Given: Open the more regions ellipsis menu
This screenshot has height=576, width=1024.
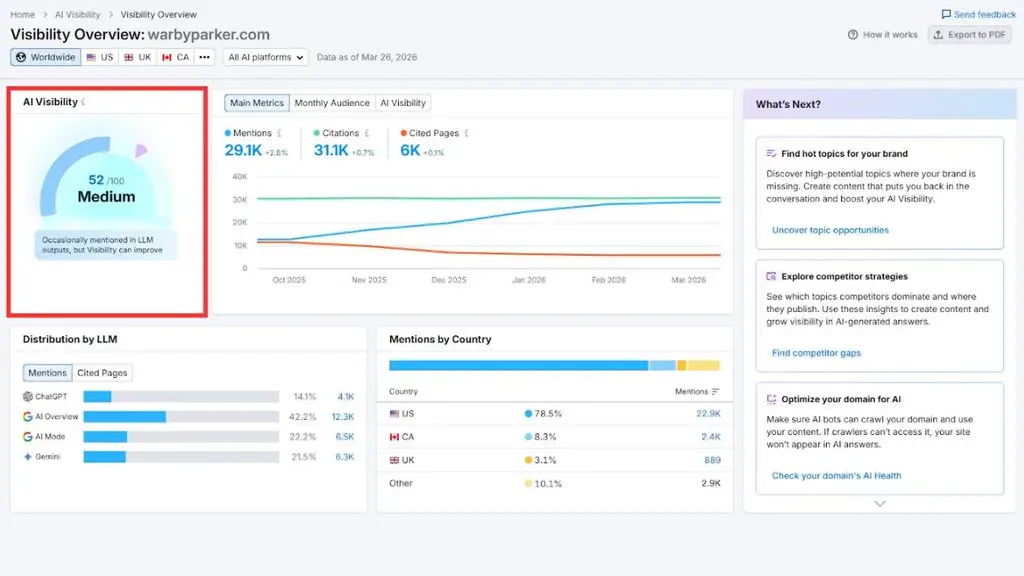Looking at the screenshot, I should pyautogui.click(x=204, y=57).
